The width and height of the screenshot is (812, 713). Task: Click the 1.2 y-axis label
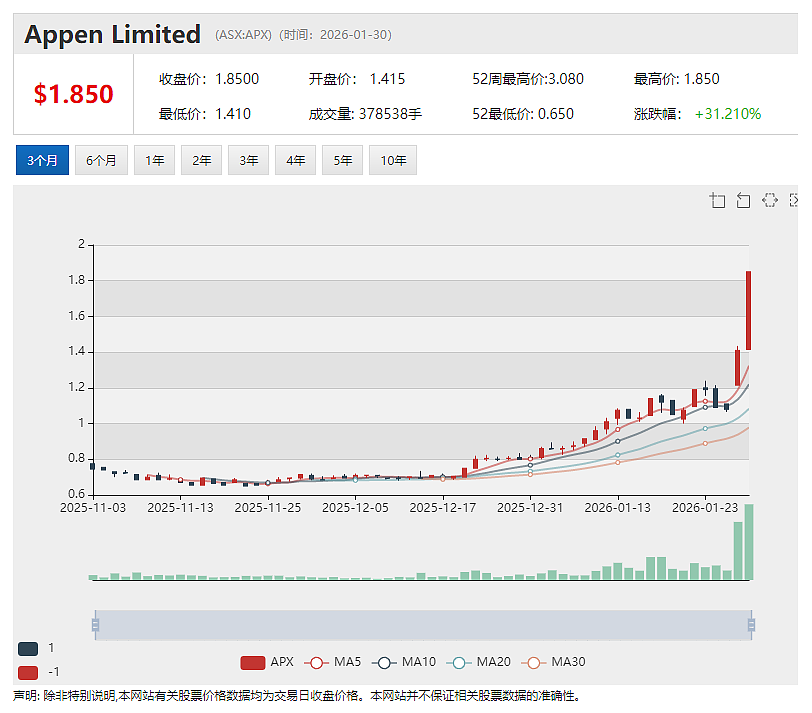[77, 387]
